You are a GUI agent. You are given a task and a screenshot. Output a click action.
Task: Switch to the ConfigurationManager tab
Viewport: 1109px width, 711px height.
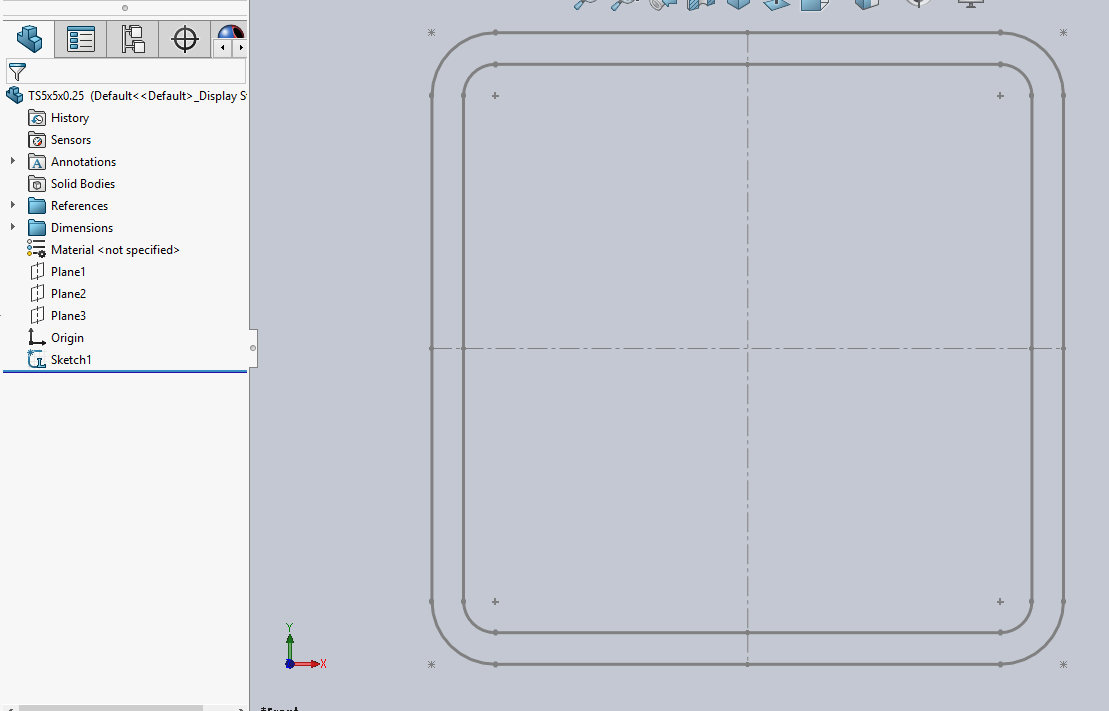click(133, 38)
